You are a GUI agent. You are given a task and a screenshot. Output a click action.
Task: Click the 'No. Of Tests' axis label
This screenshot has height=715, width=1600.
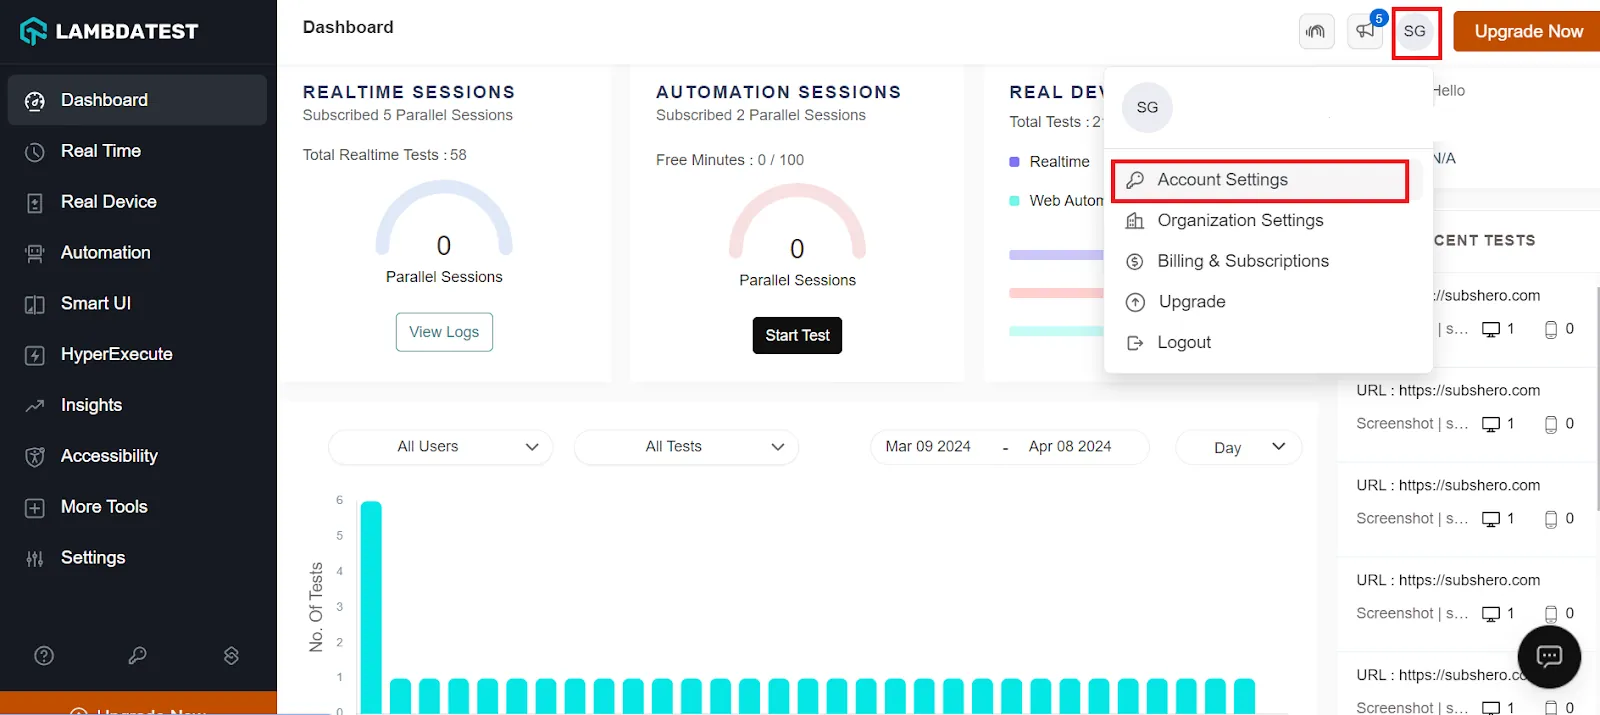[x=317, y=607]
